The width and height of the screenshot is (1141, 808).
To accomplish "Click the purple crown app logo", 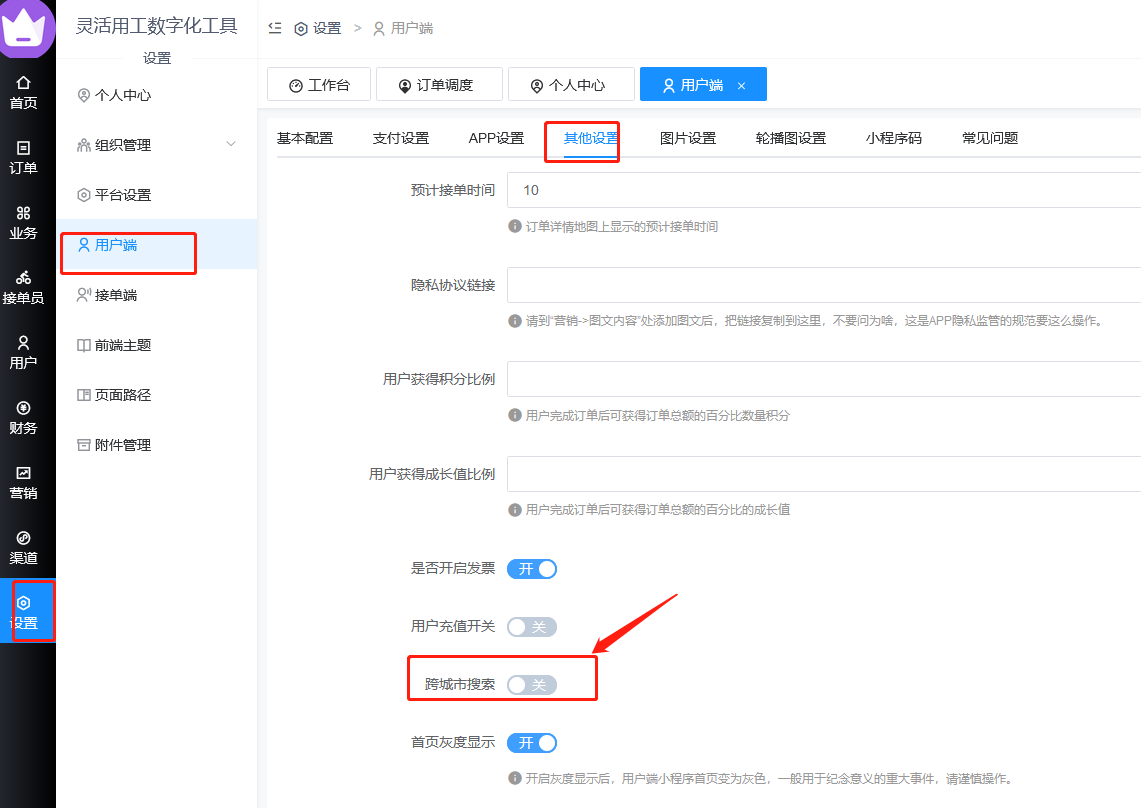I will pyautogui.click(x=26, y=28).
